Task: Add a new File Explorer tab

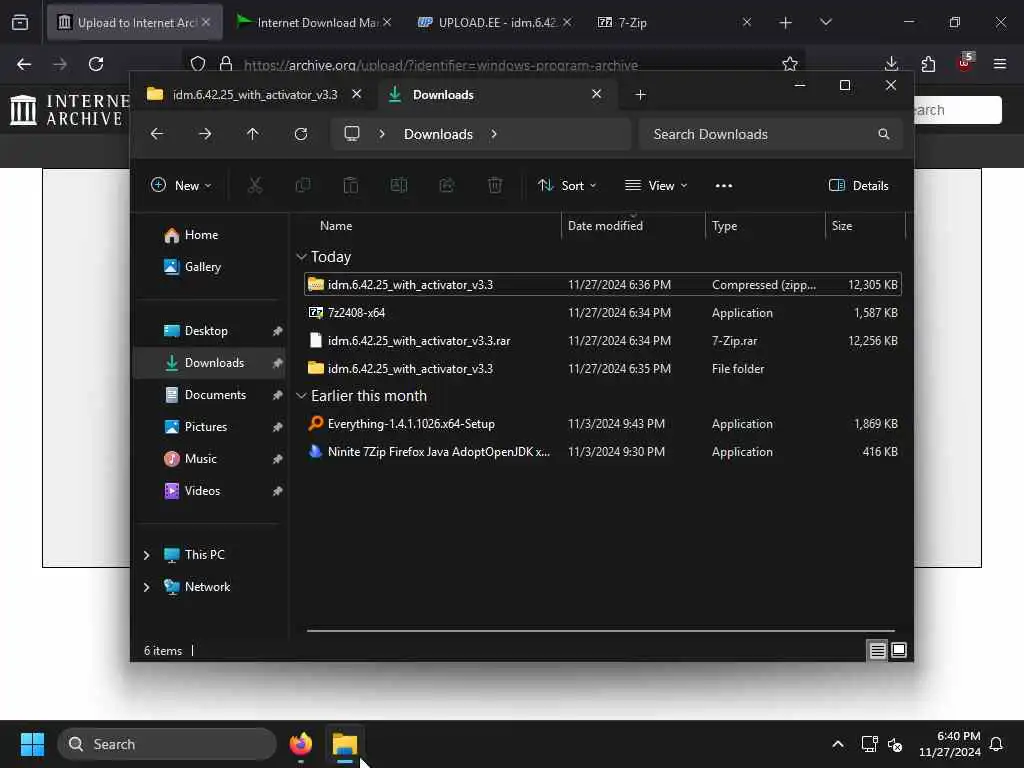Action: [641, 95]
